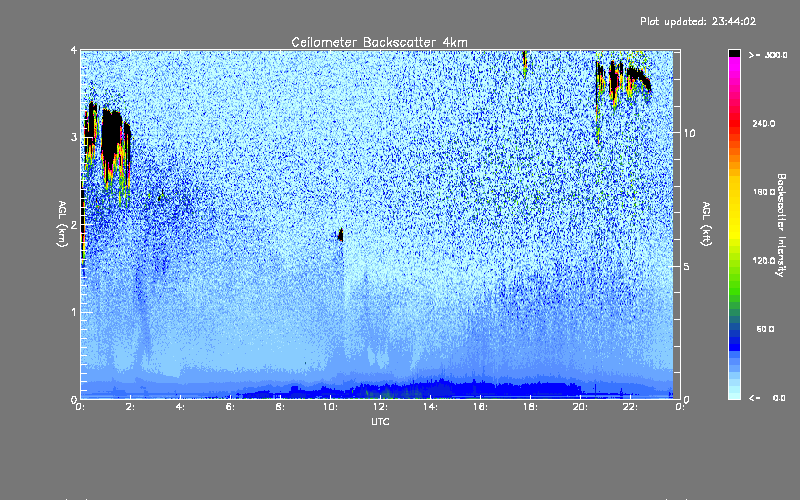Screen dimensions: 800x500
Task: Pick the red segment of the colorbar
Action: point(734,121)
